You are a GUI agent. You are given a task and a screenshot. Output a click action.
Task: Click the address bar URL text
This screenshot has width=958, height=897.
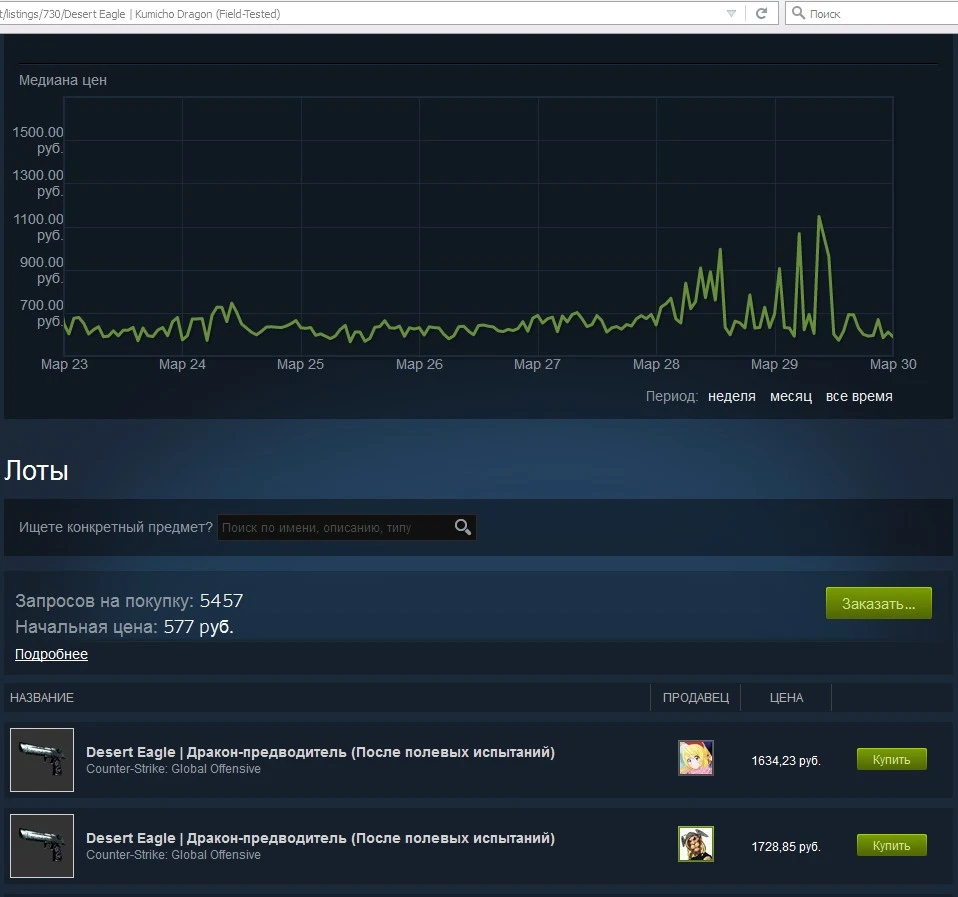tap(141, 13)
